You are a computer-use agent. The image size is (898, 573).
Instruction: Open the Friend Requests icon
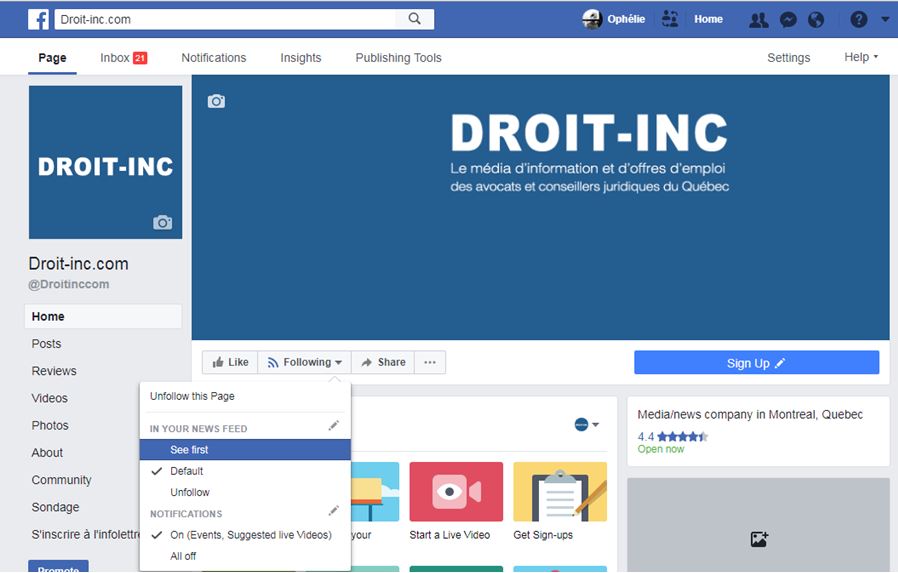759,19
